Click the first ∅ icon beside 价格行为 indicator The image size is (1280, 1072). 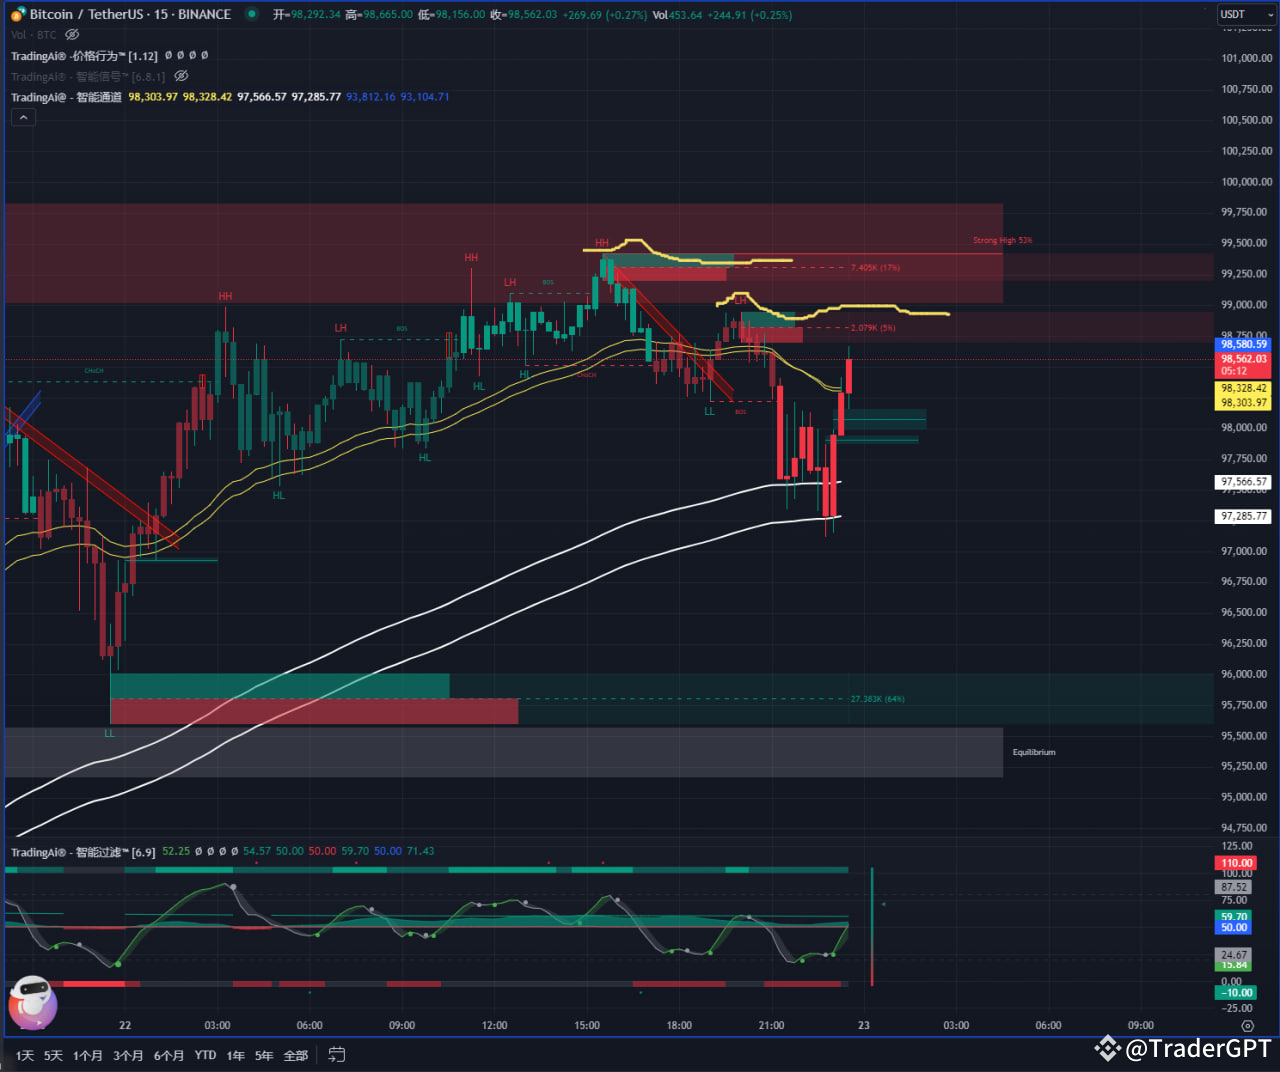[x=167, y=56]
